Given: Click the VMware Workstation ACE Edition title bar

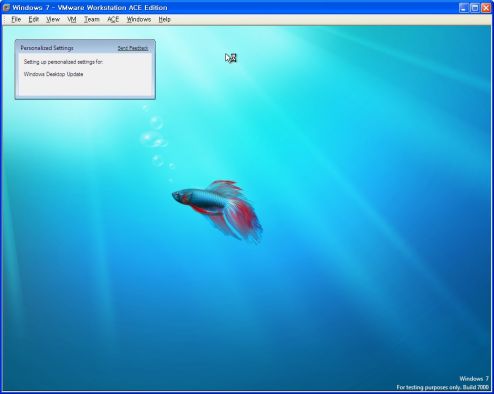Looking at the screenshot, I should tap(233, 7).
